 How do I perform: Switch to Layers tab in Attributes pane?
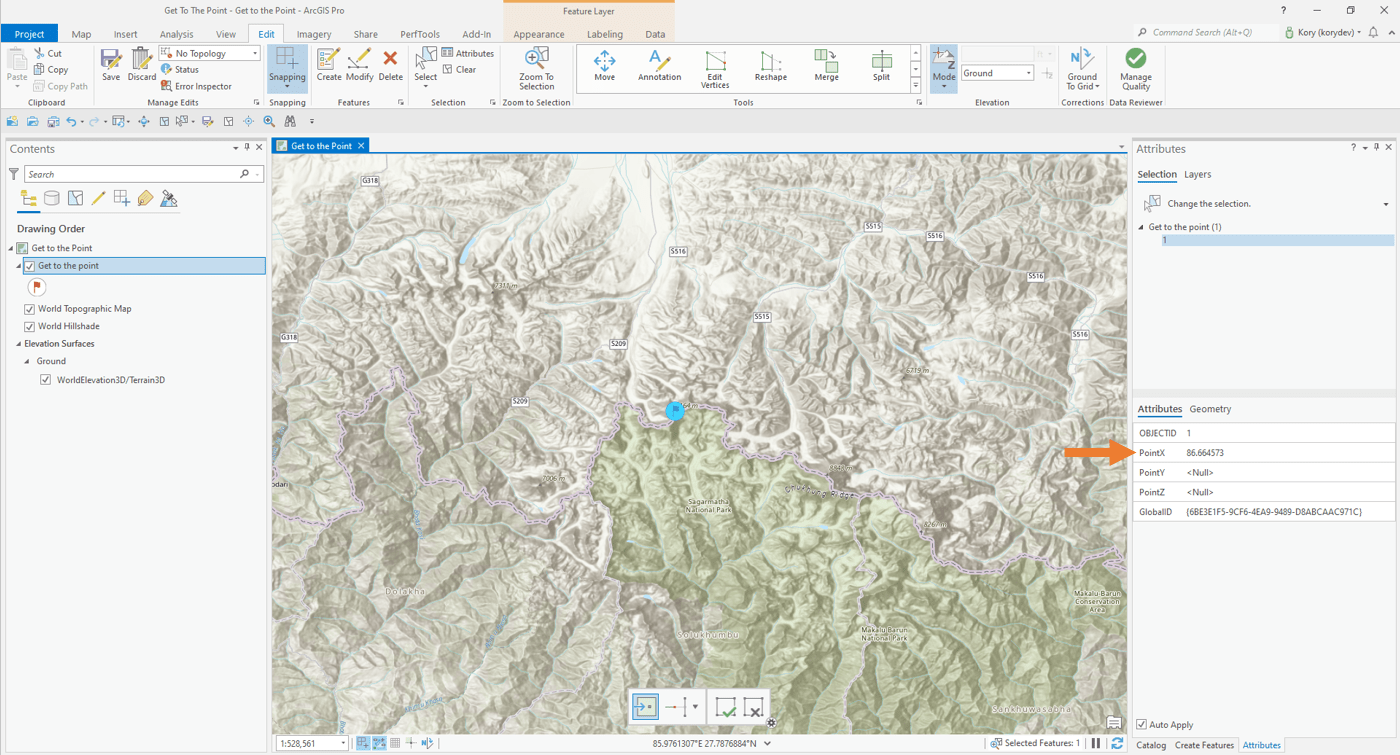(1197, 174)
